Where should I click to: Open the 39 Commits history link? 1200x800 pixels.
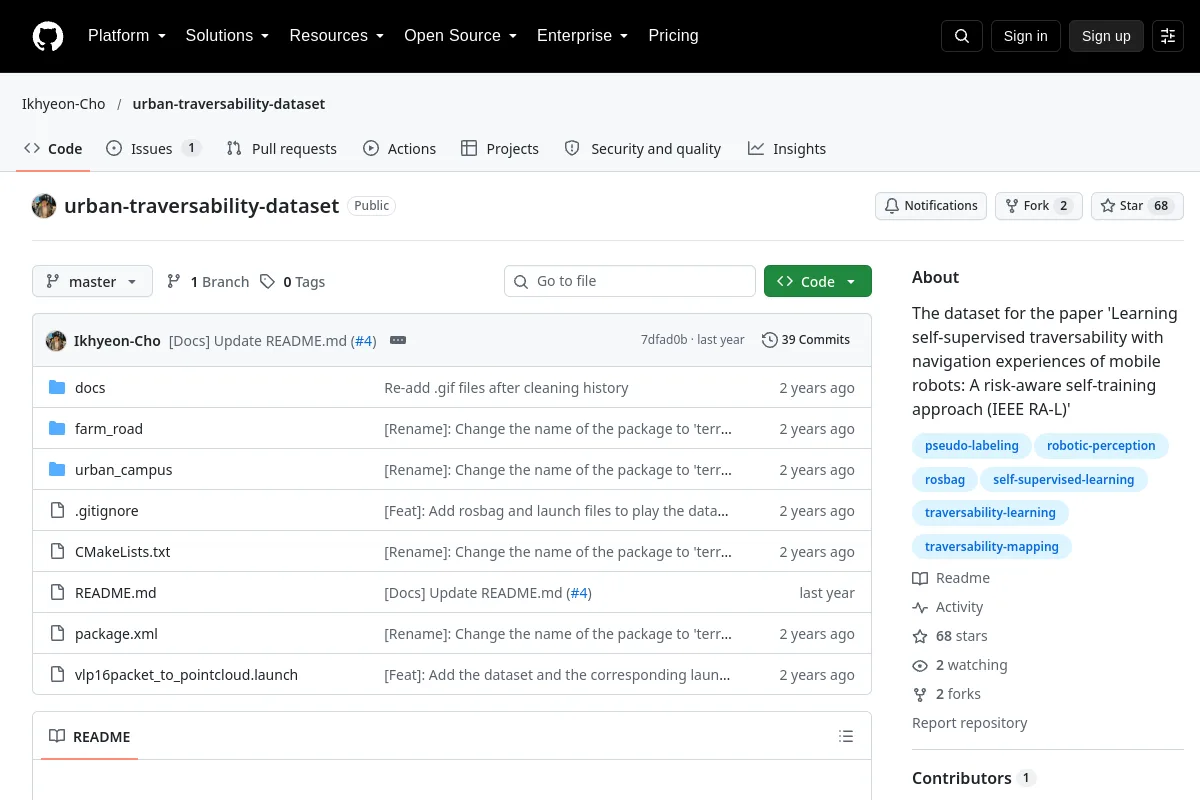coord(806,340)
